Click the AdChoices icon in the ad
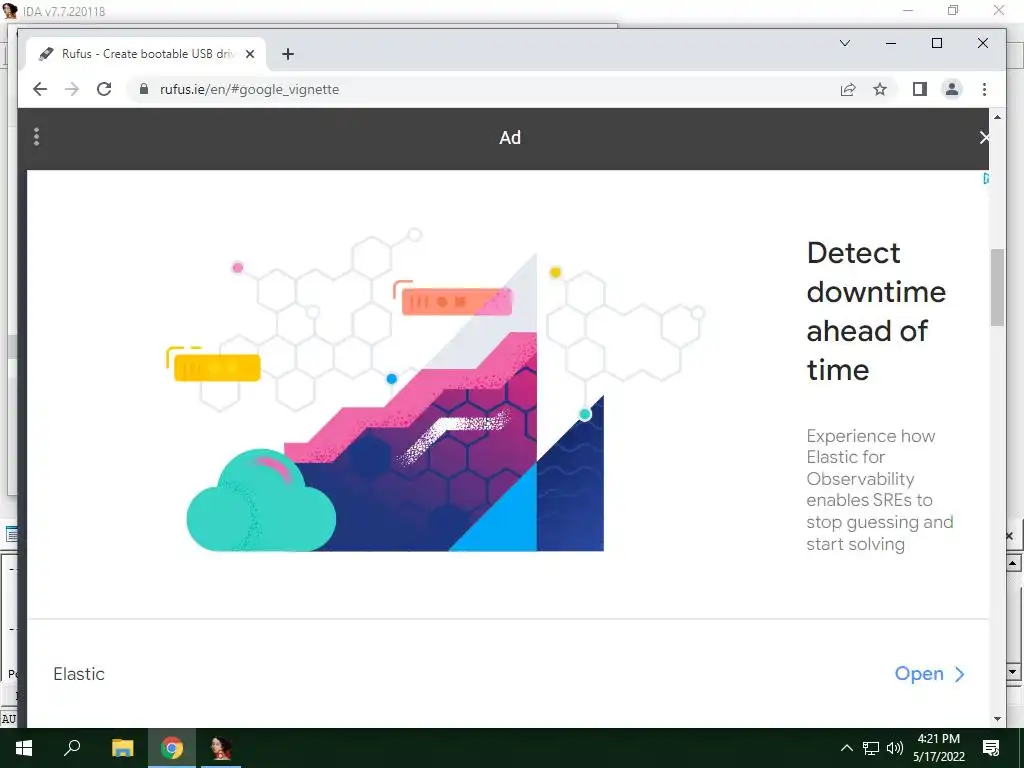 (985, 178)
